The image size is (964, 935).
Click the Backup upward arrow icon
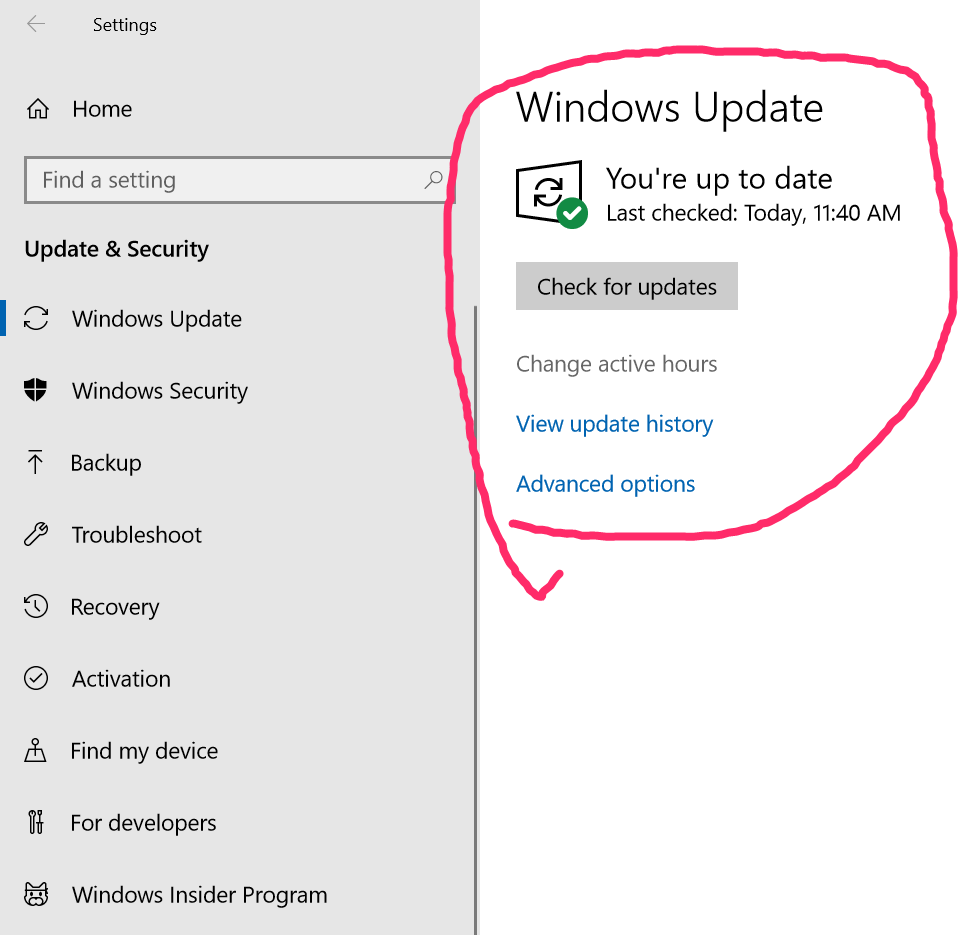[x=35, y=462]
